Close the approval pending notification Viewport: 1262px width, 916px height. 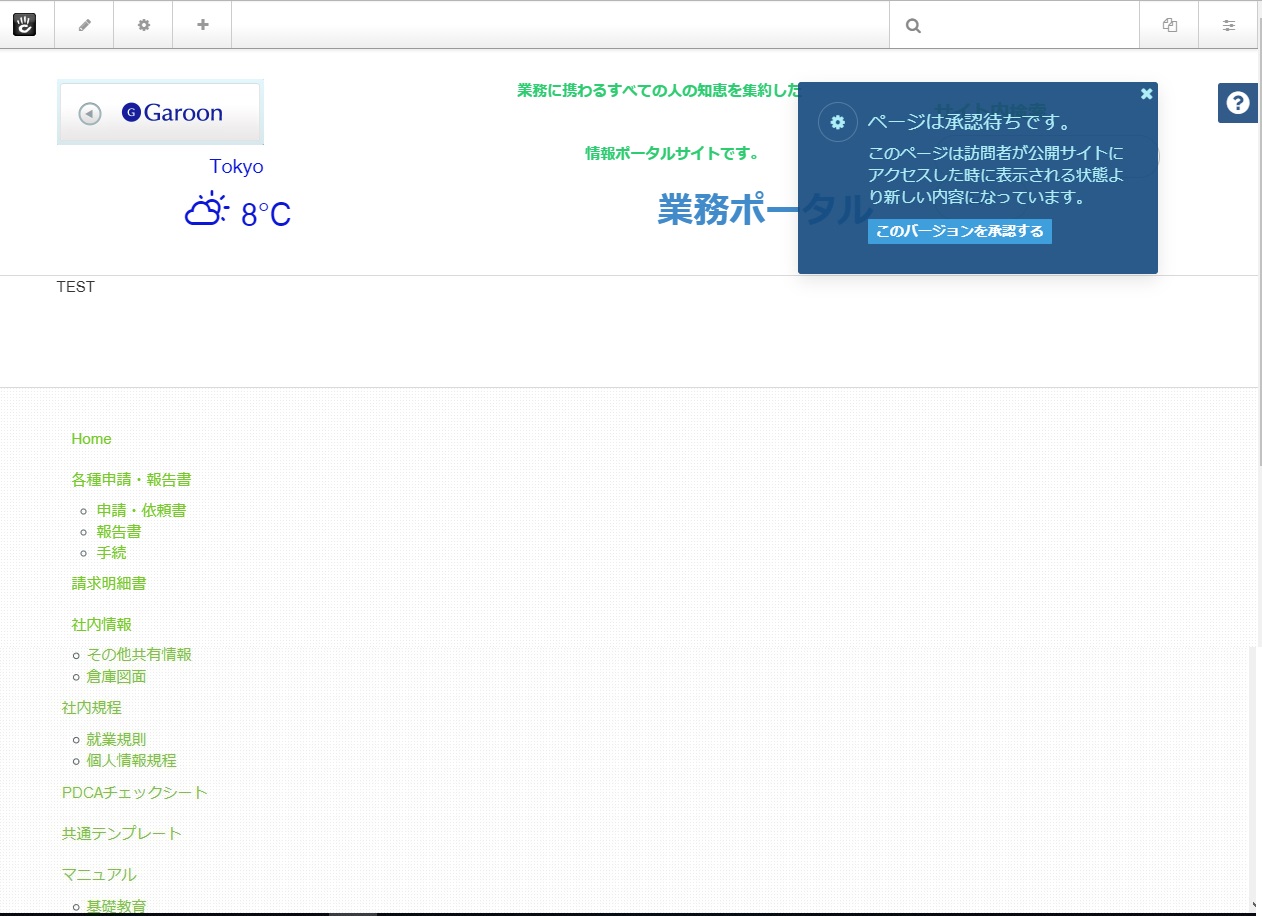point(1147,94)
